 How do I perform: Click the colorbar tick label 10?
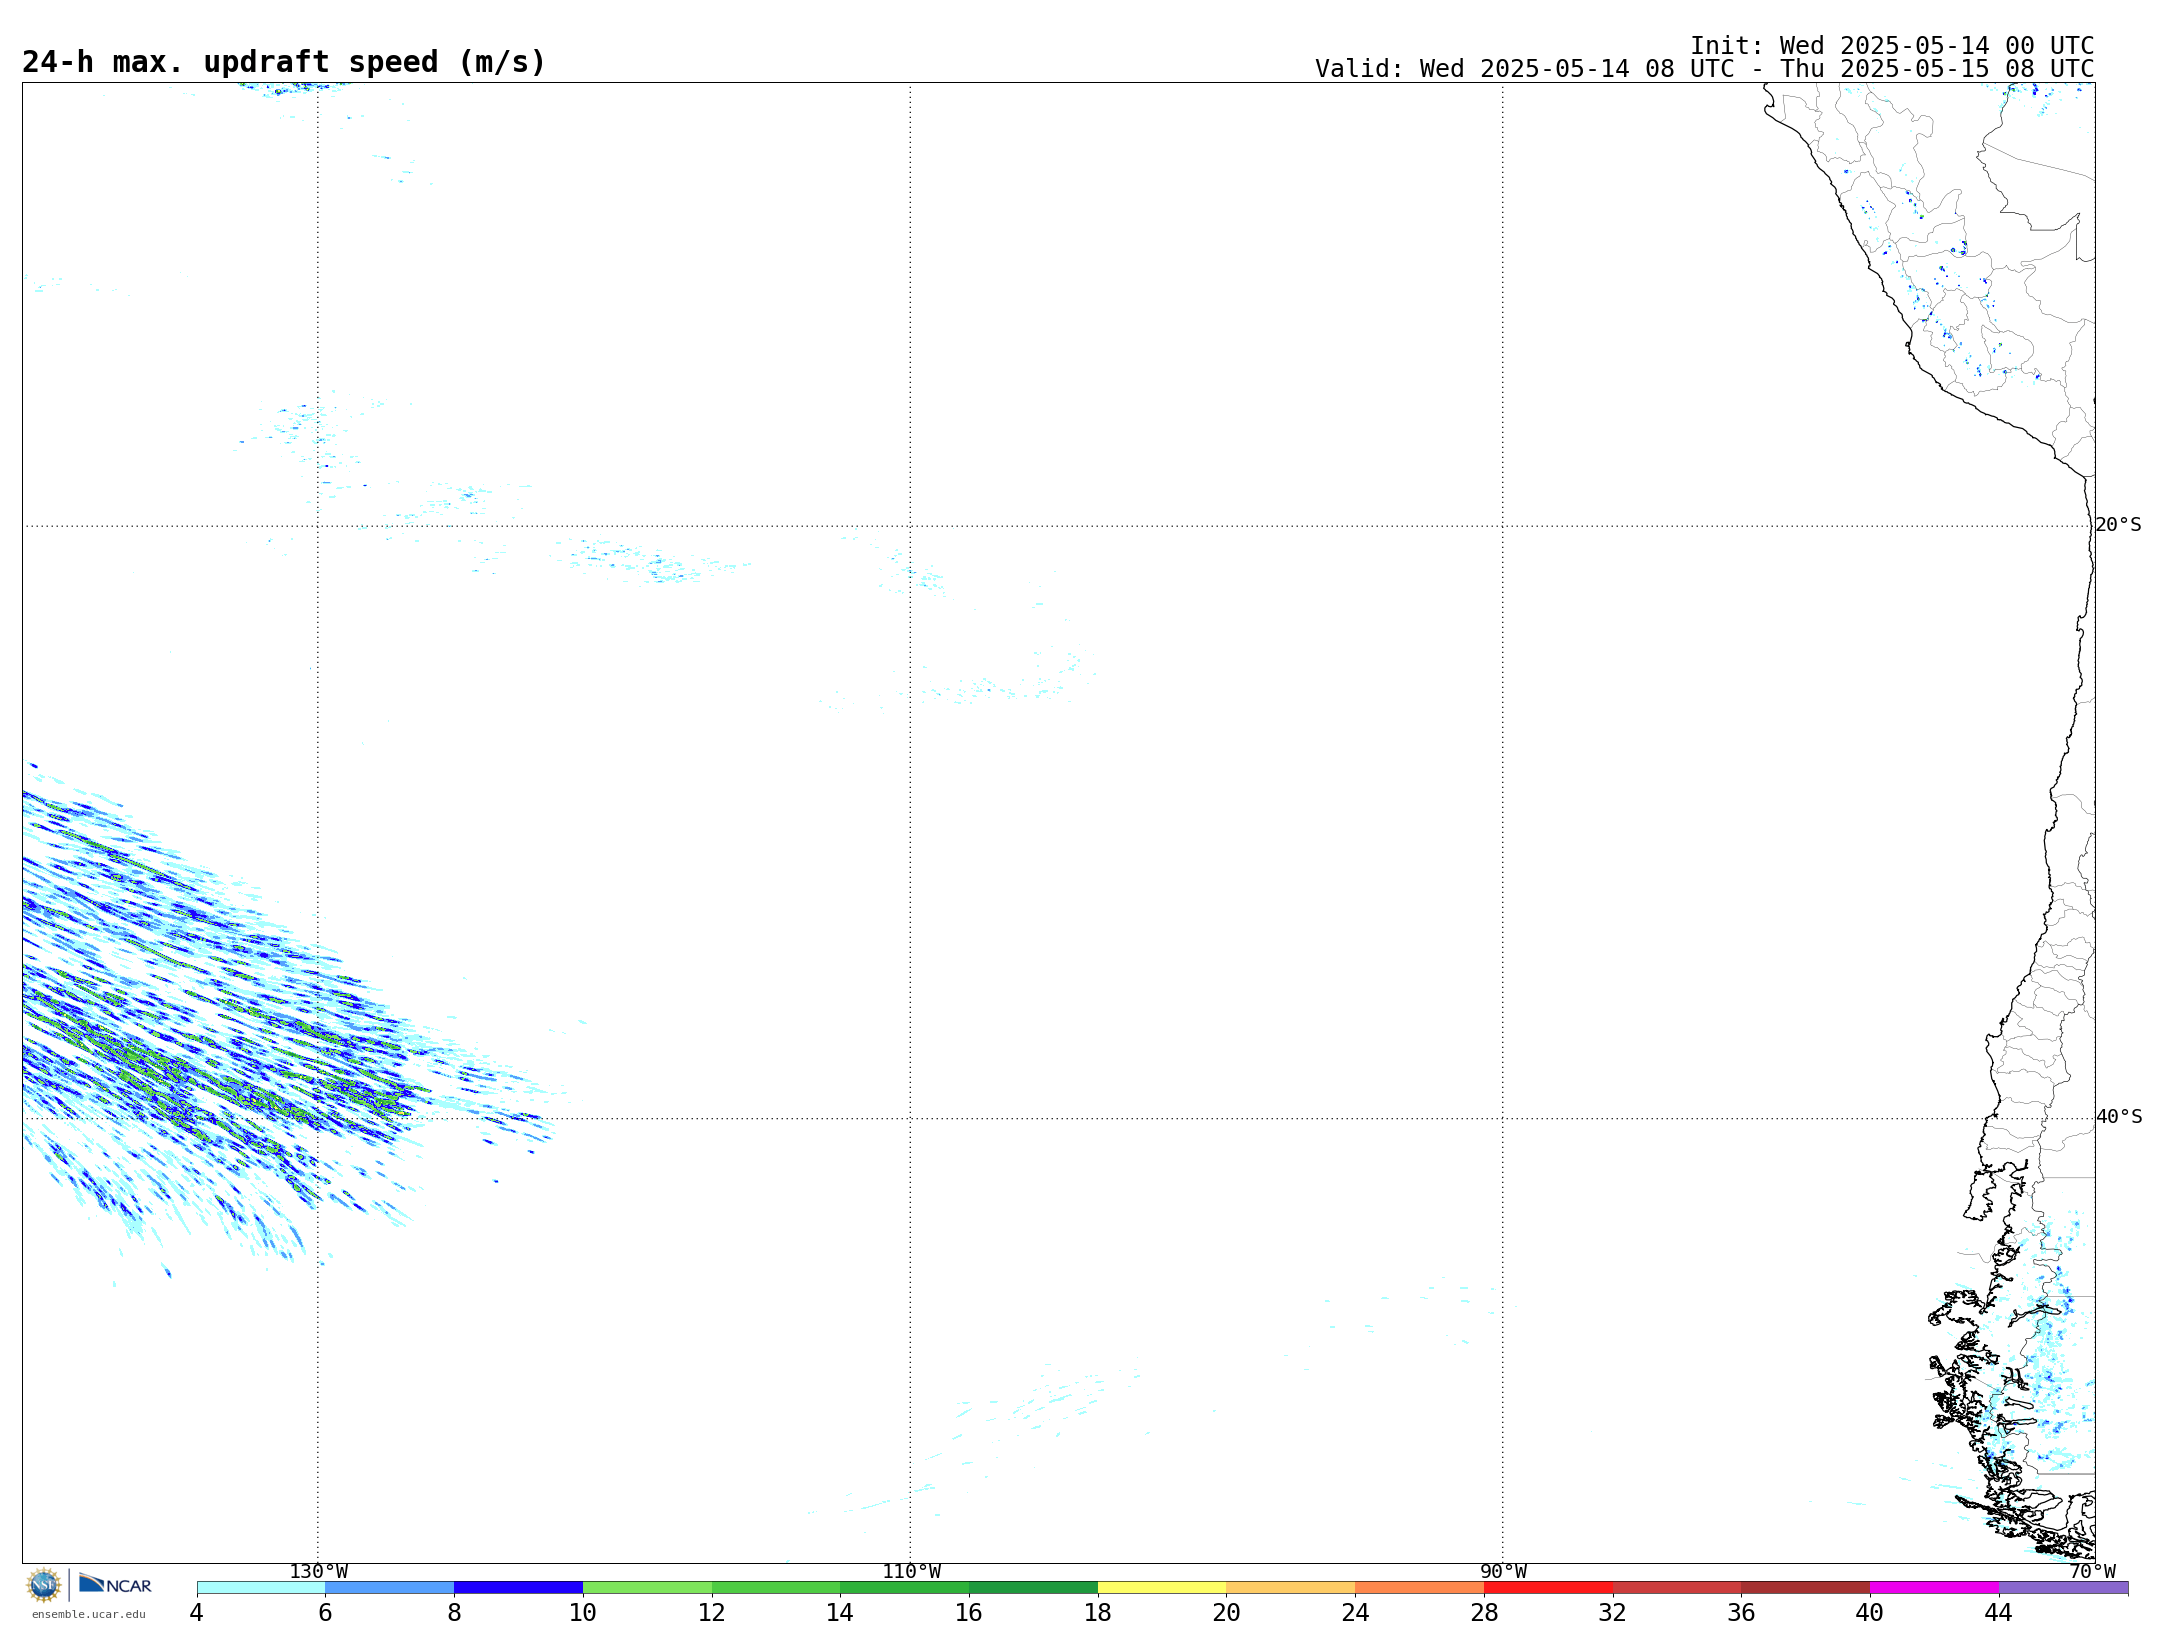click(x=583, y=1612)
